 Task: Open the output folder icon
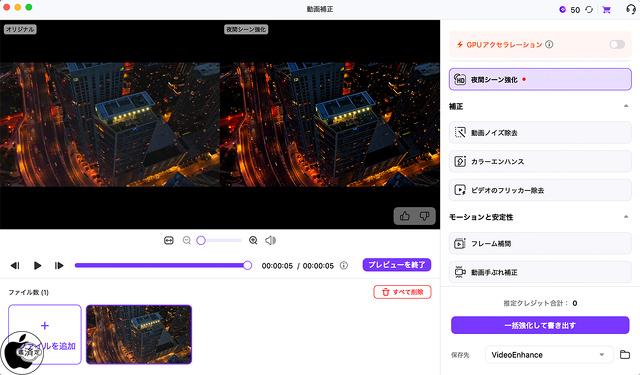click(625, 355)
